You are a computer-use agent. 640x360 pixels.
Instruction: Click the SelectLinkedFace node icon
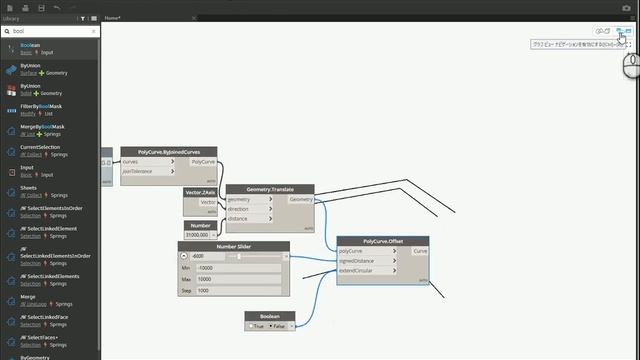[11, 321]
